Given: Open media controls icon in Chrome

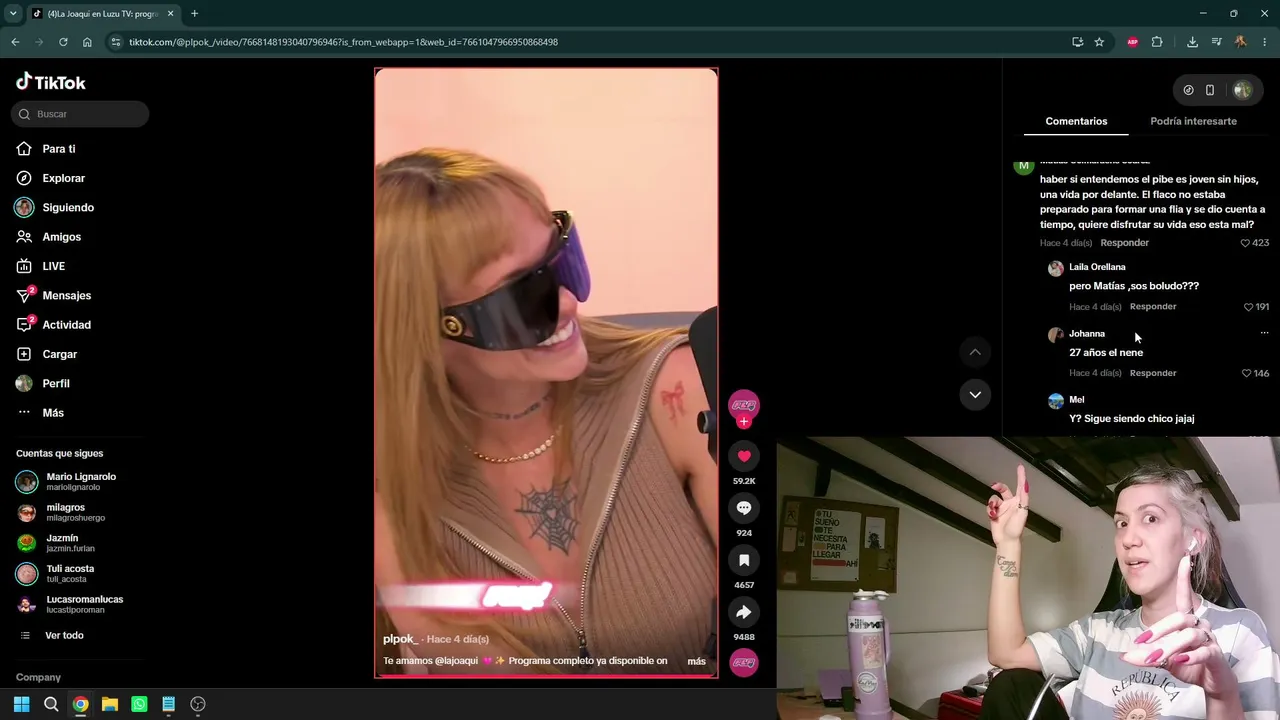Looking at the screenshot, I should click(1216, 42).
